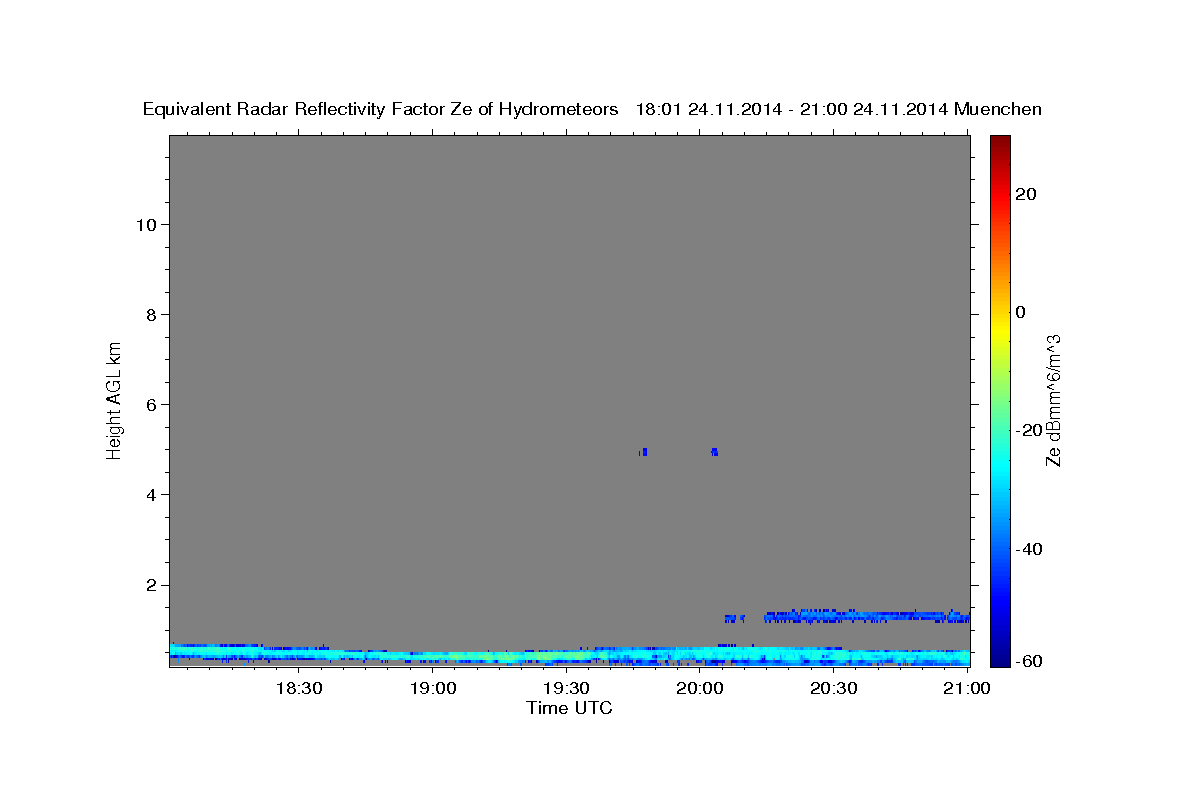This screenshot has width=1200, height=800.
Task: Click the blue echo at 5 km near 20:03
Action: click(714, 452)
